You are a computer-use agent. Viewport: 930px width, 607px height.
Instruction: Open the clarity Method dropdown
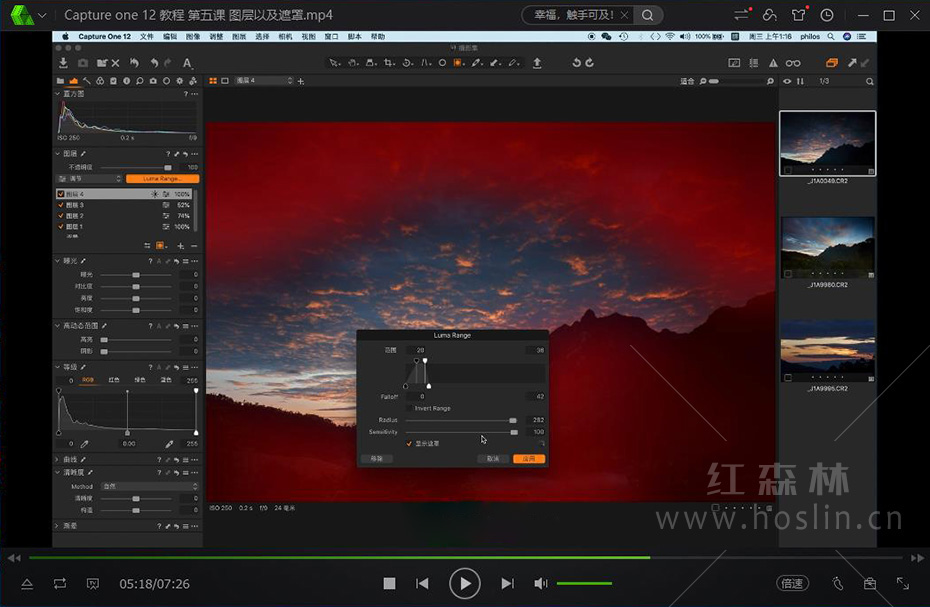pyautogui.click(x=149, y=486)
